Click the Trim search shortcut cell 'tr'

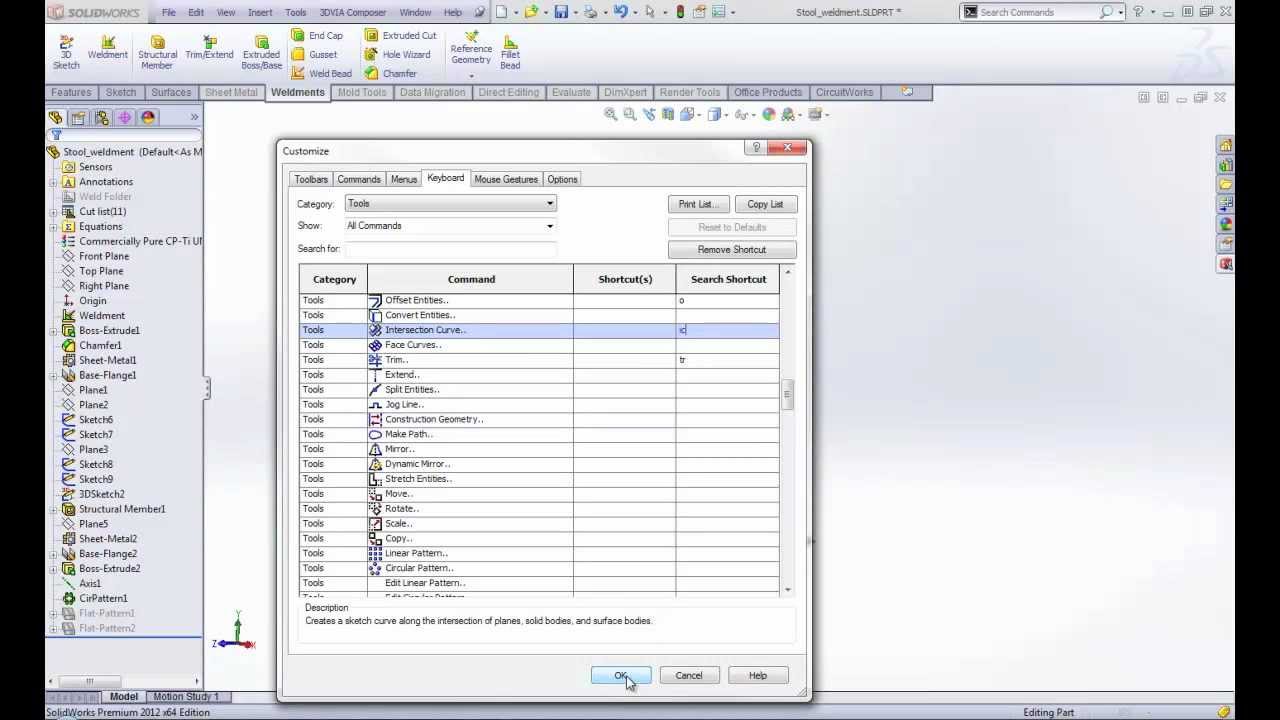tap(727, 360)
